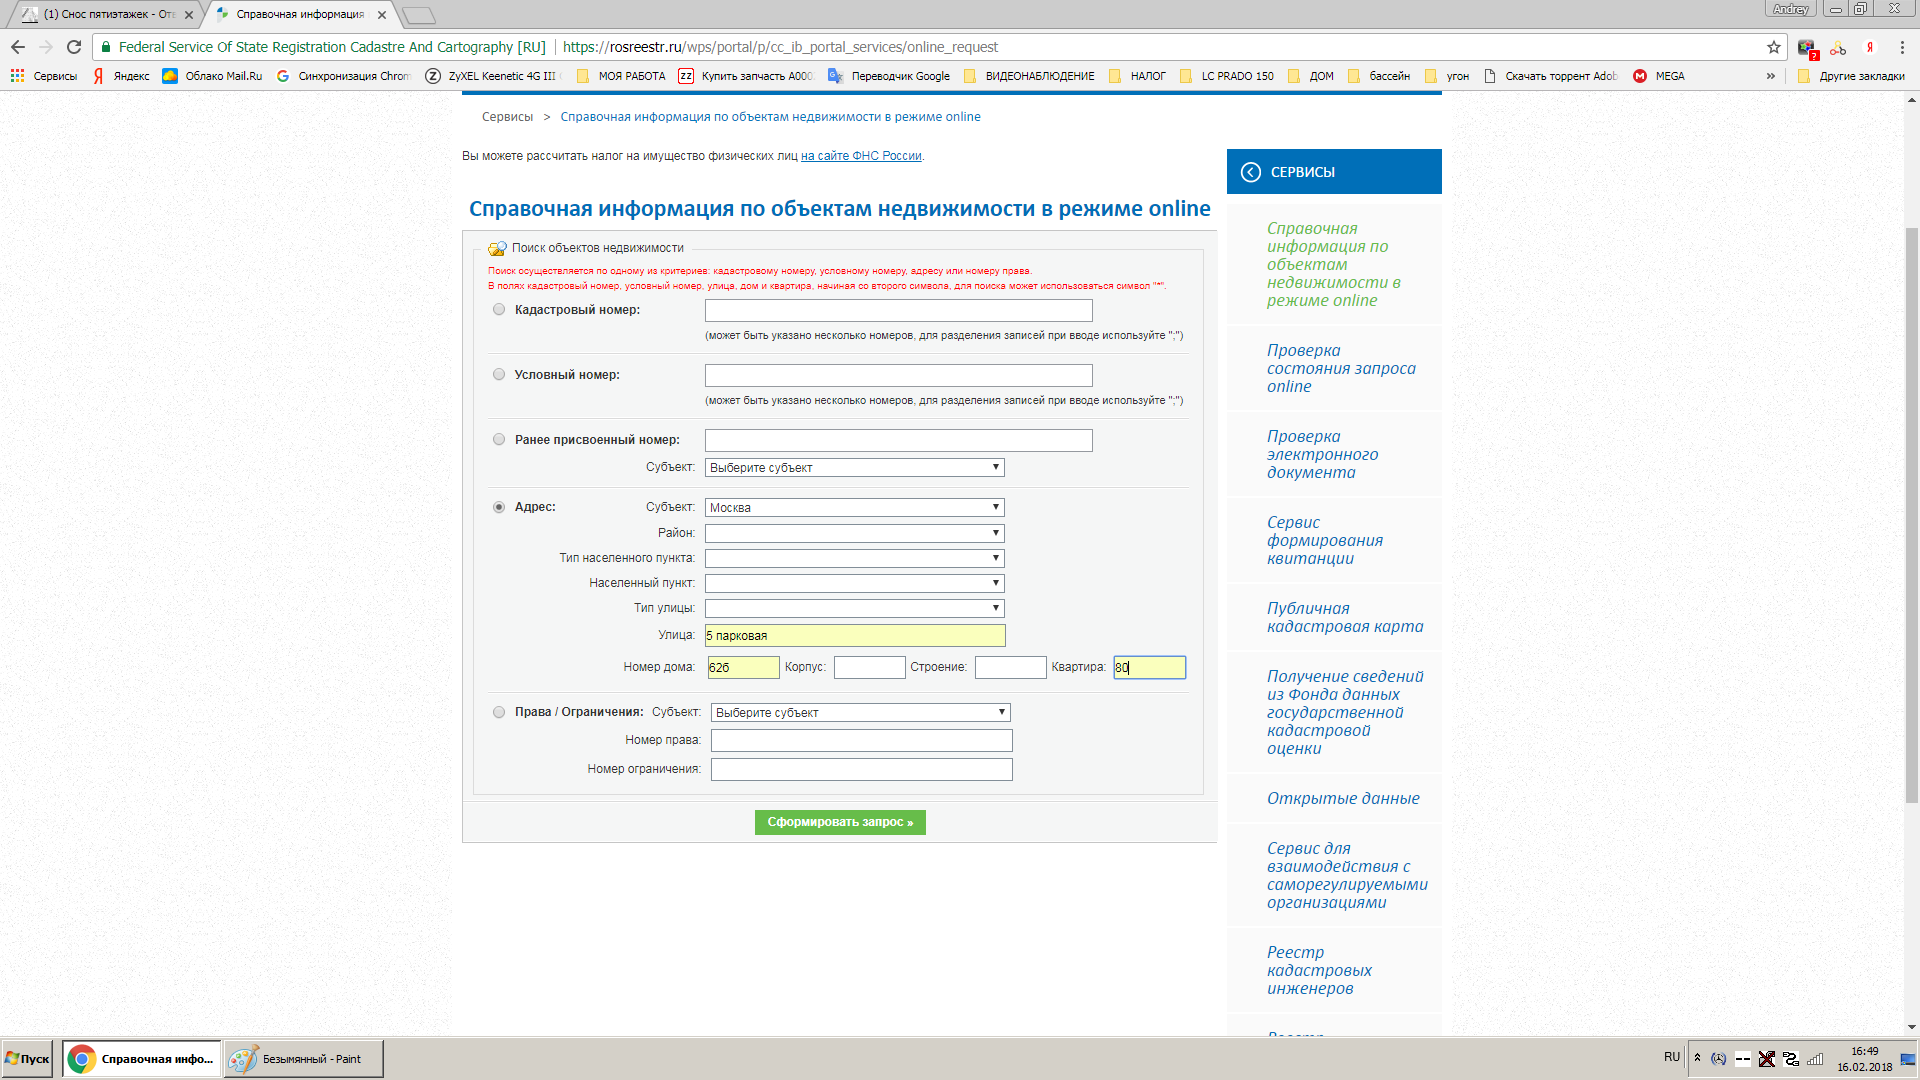The width and height of the screenshot is (1920, 1080).
Task: Click the back-arrow circle icon beside СЕРВИСЫ
Action: coord(1251,172)
